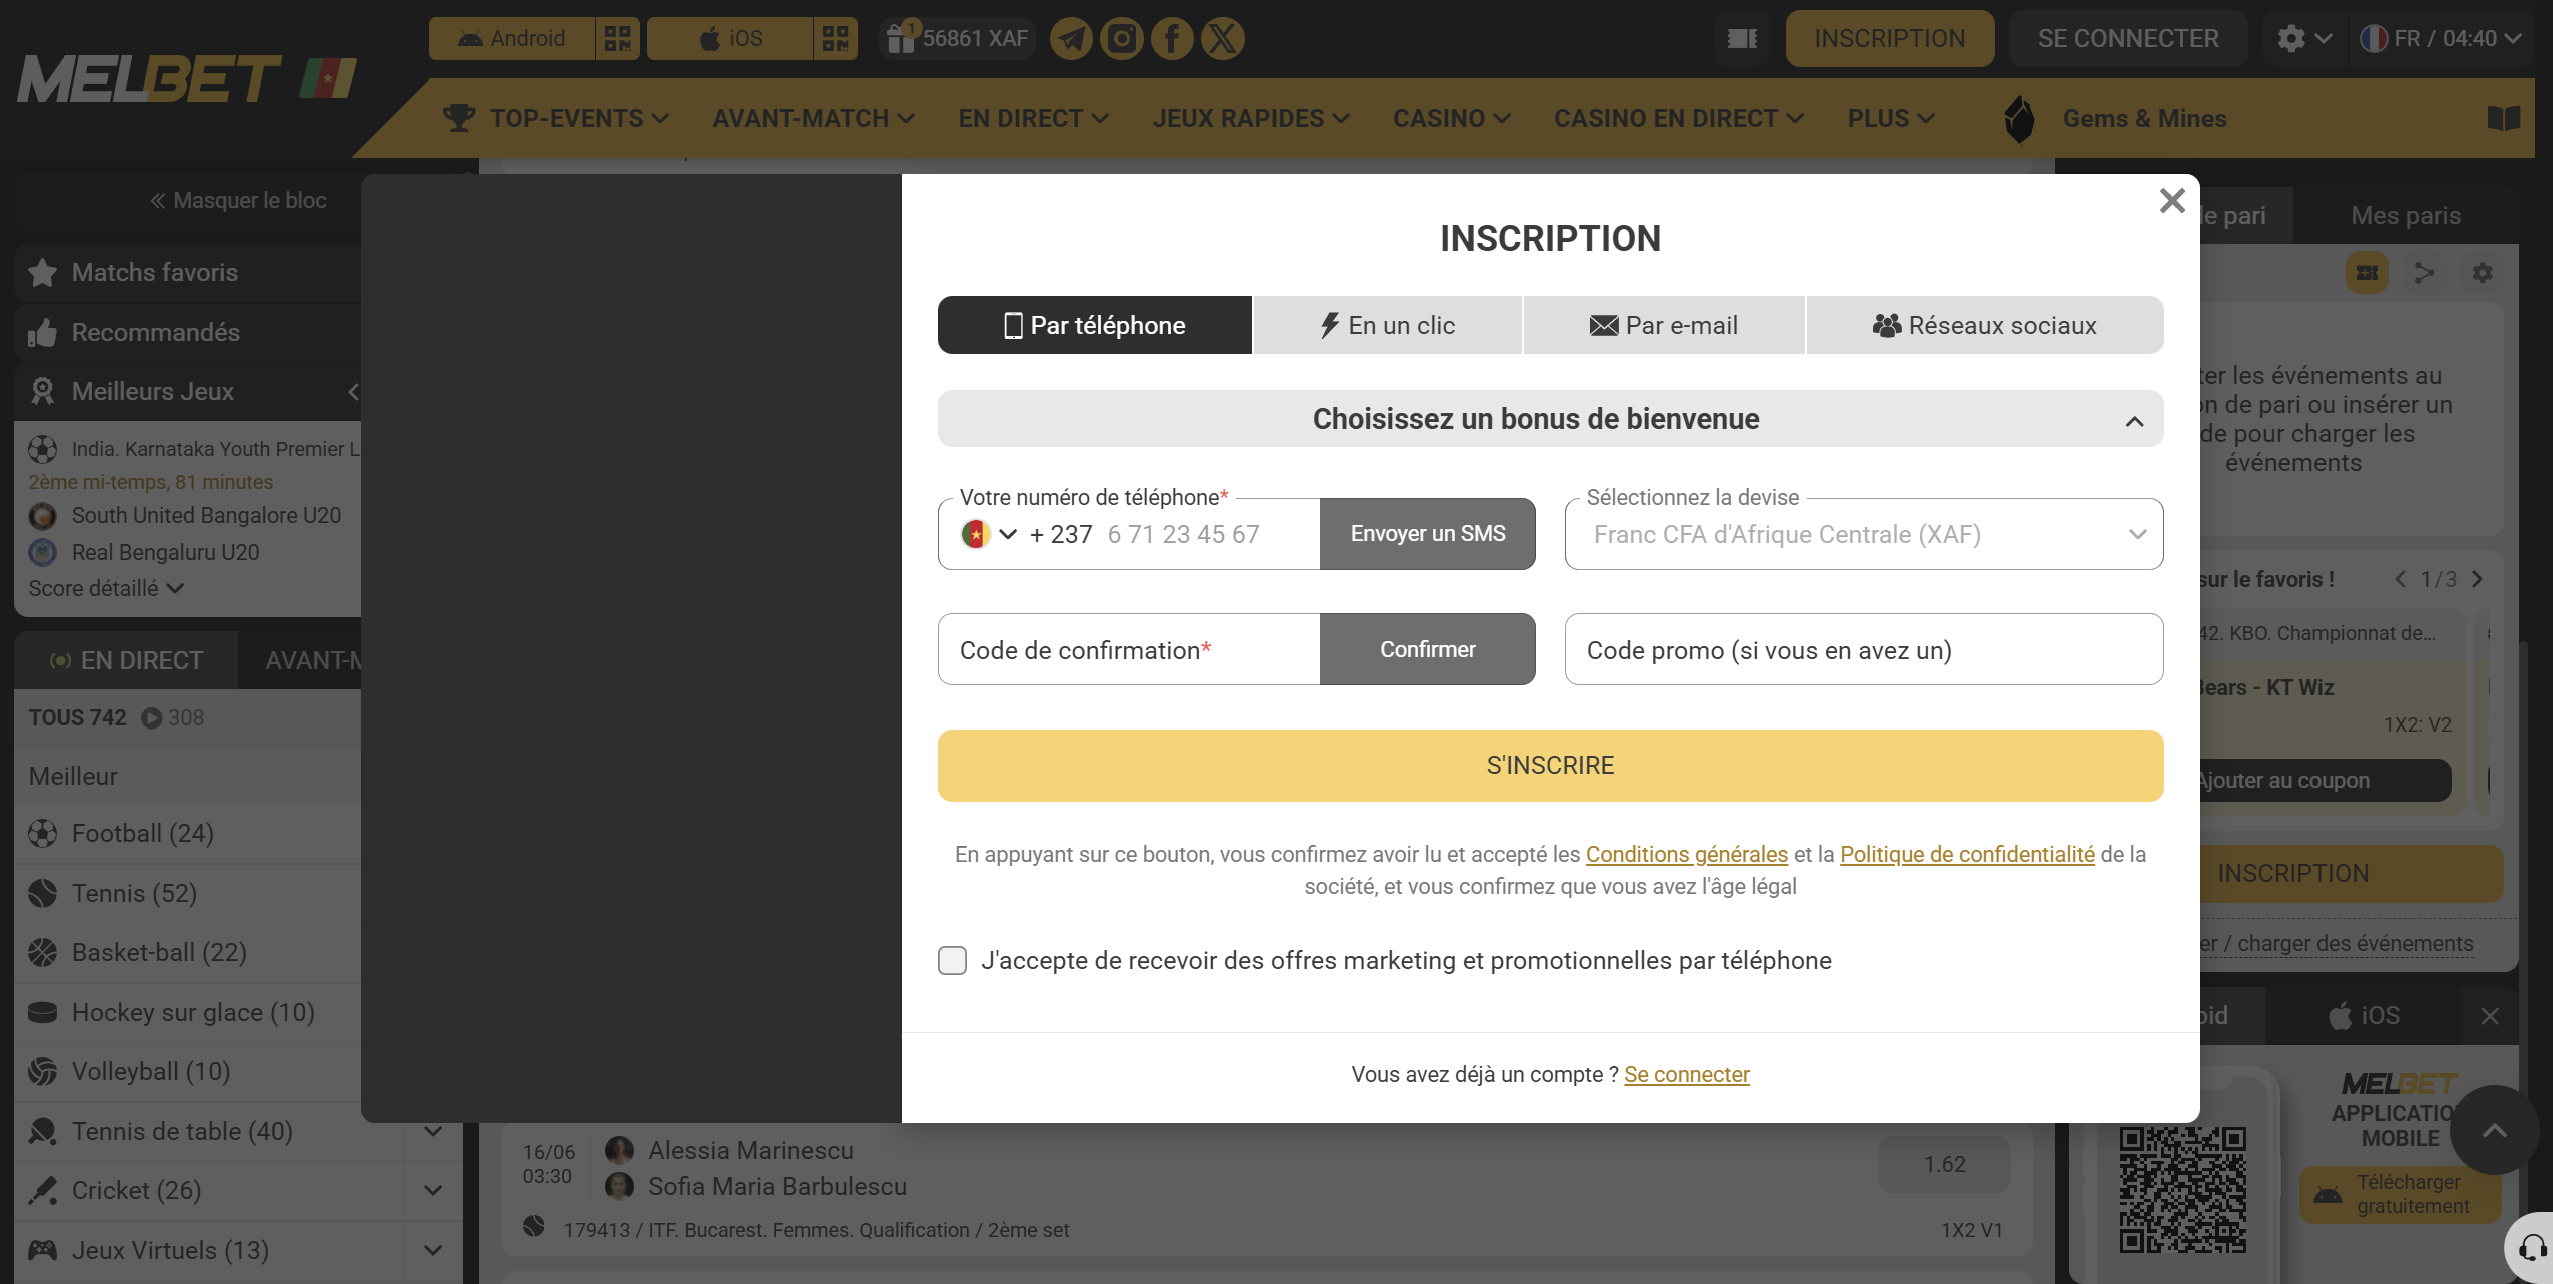
Task: Focus the Code de confirmation field
Action: coord(1129,650)
